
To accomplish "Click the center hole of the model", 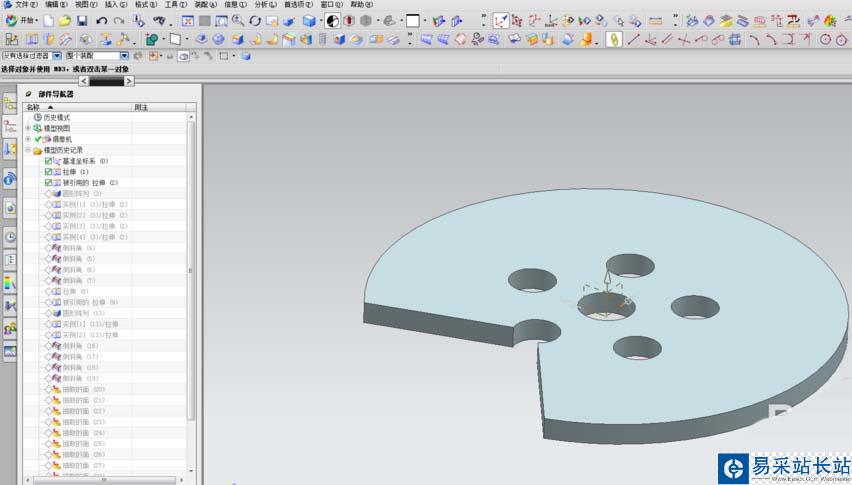I will pos(606,306).
